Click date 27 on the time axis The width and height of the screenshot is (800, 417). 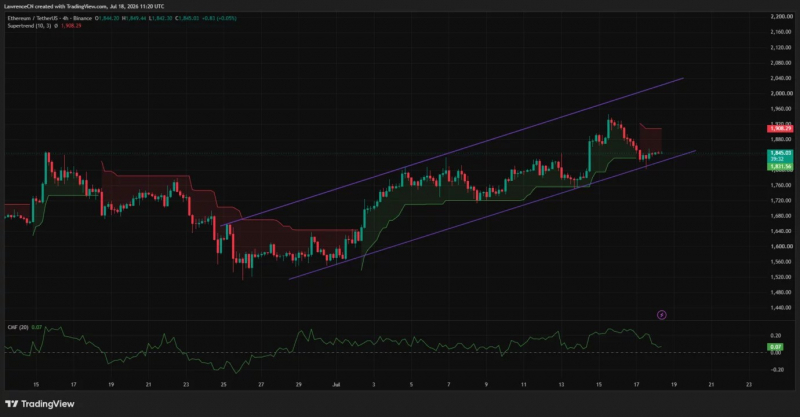[261, 384]
